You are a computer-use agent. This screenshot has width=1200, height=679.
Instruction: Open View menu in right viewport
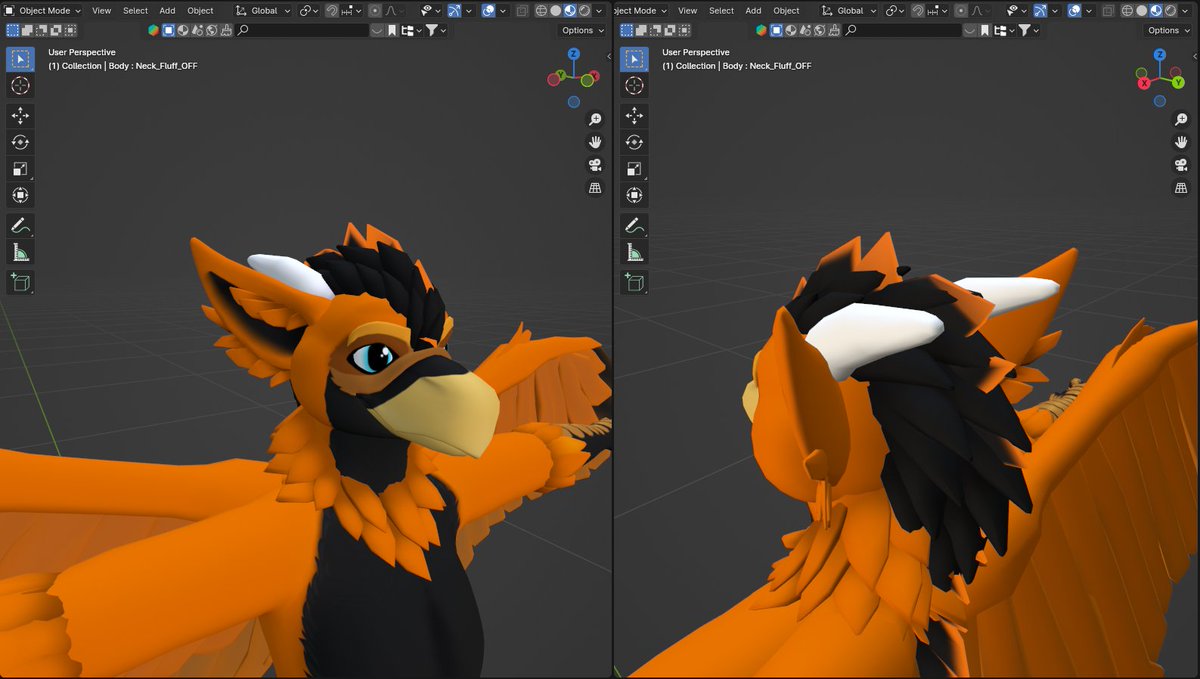click(x=688, y=10)
